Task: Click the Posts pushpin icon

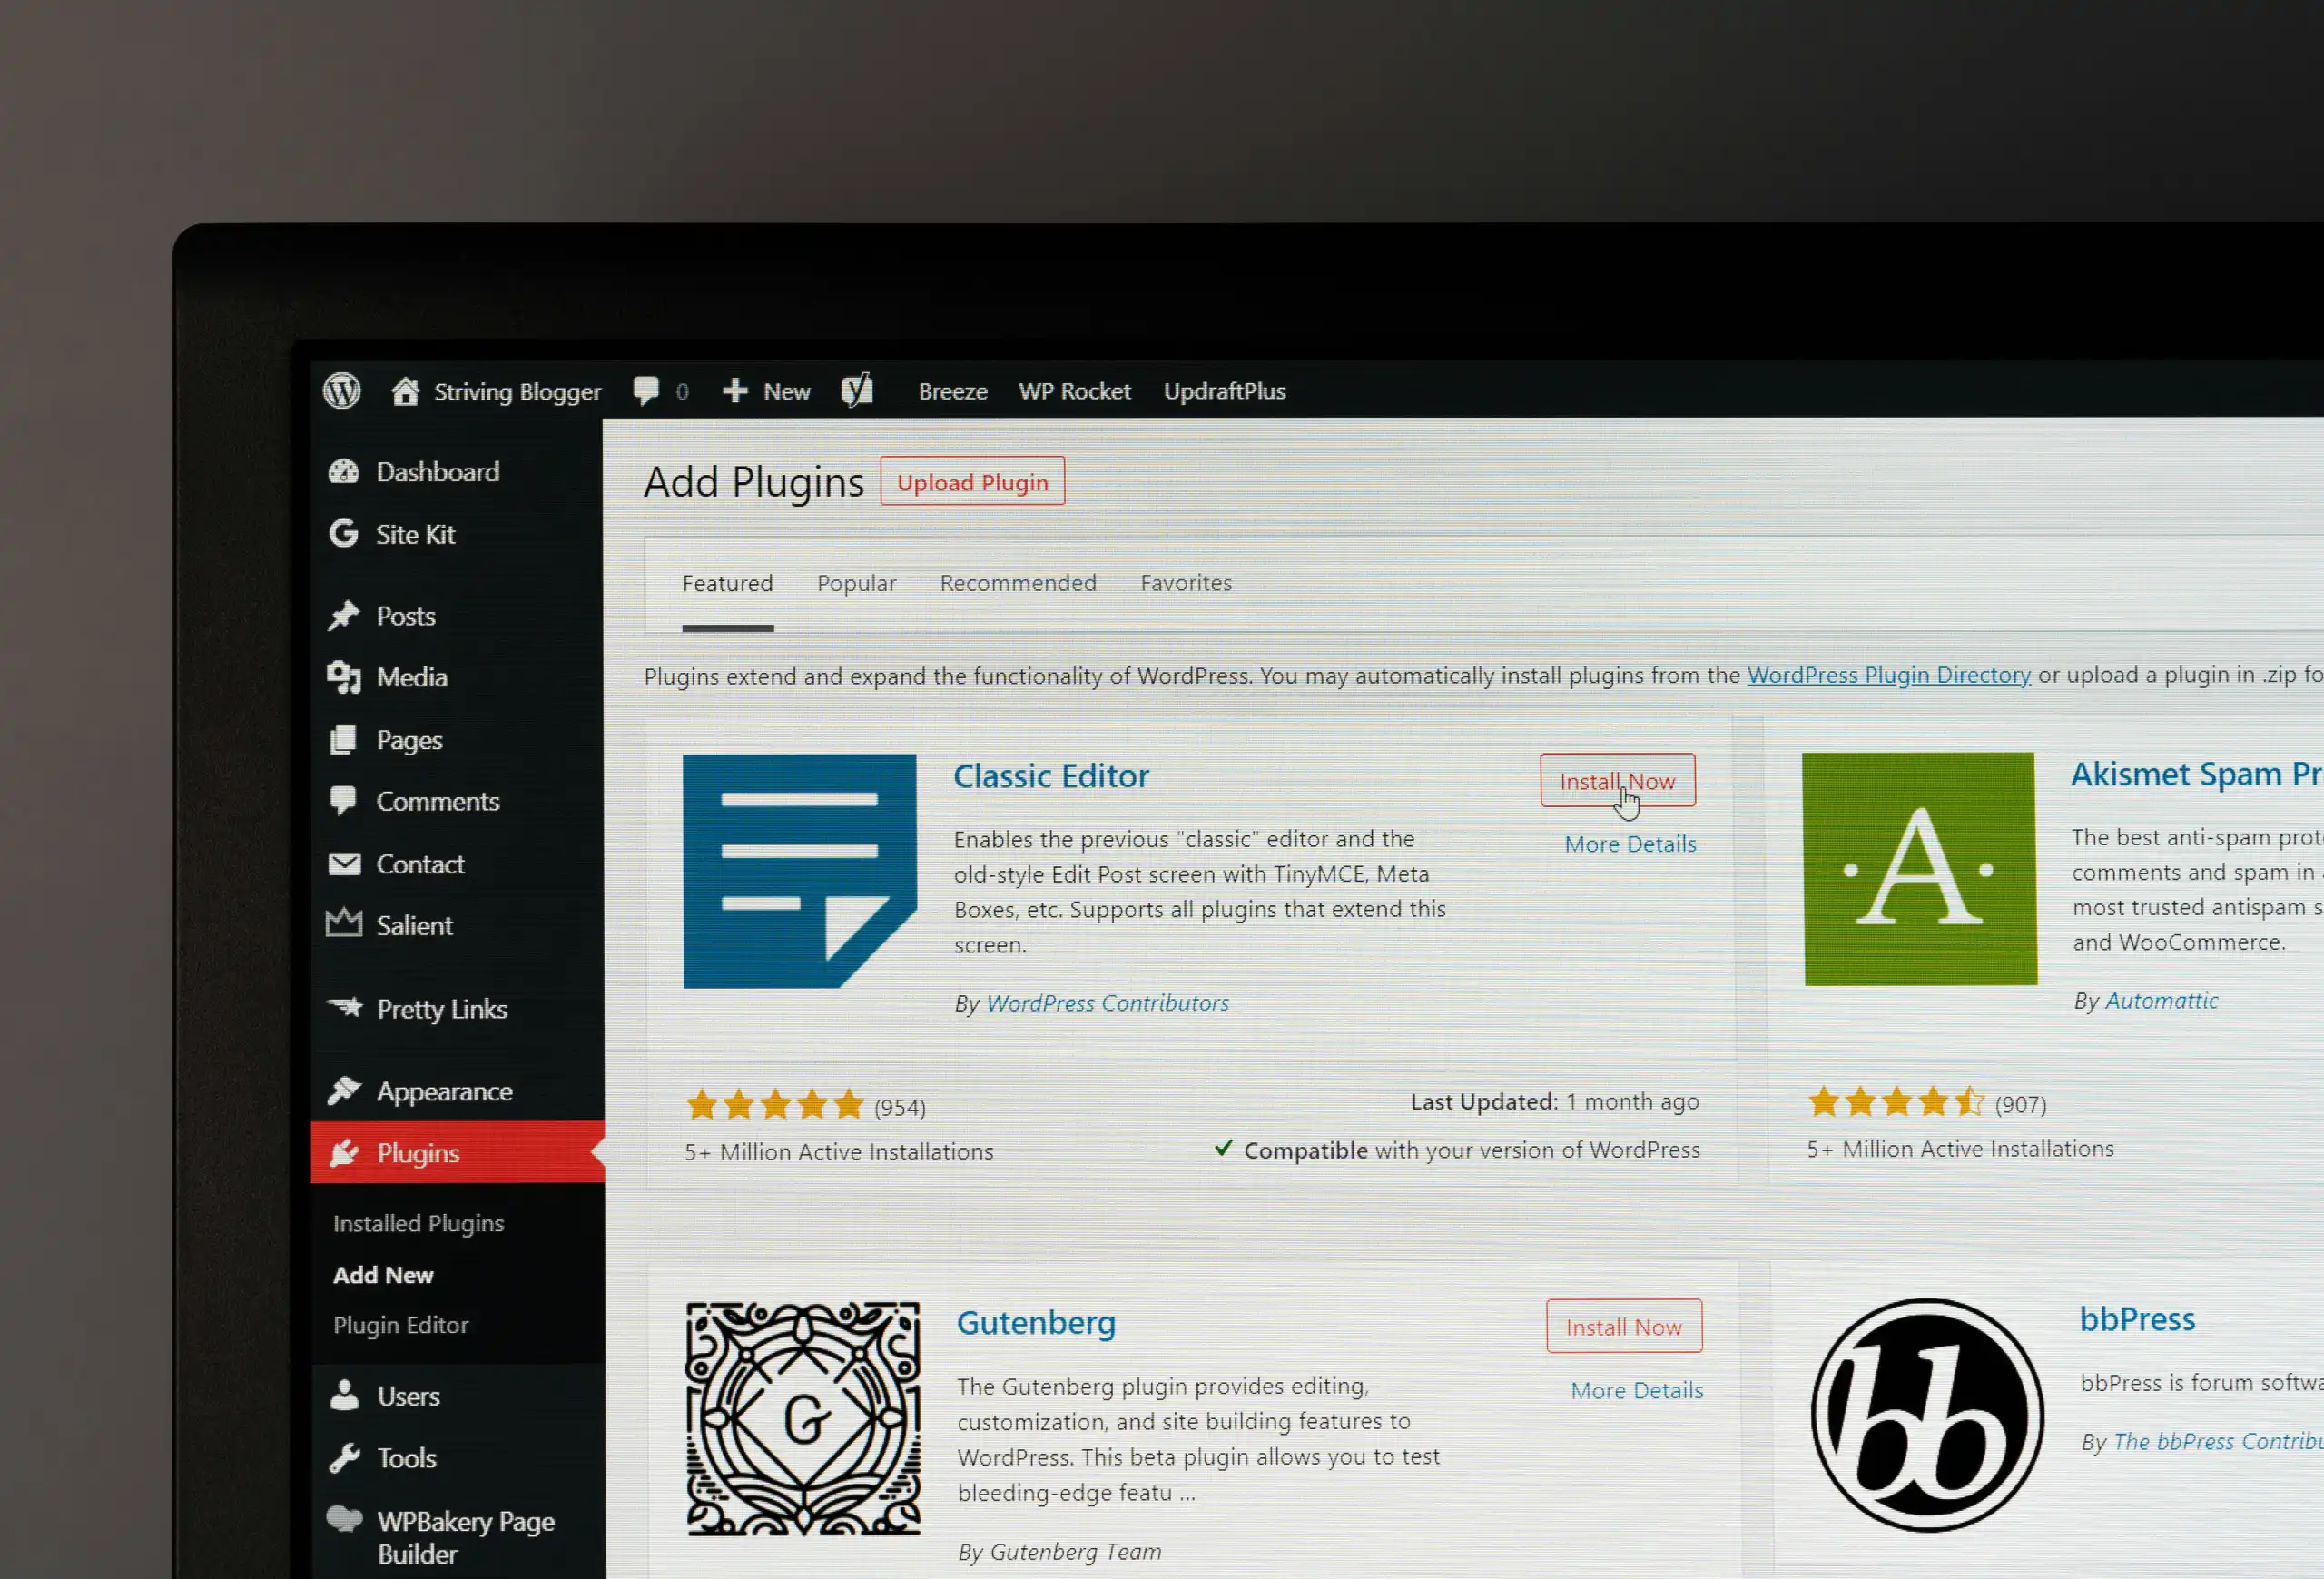Action: [x=344, y=615]
